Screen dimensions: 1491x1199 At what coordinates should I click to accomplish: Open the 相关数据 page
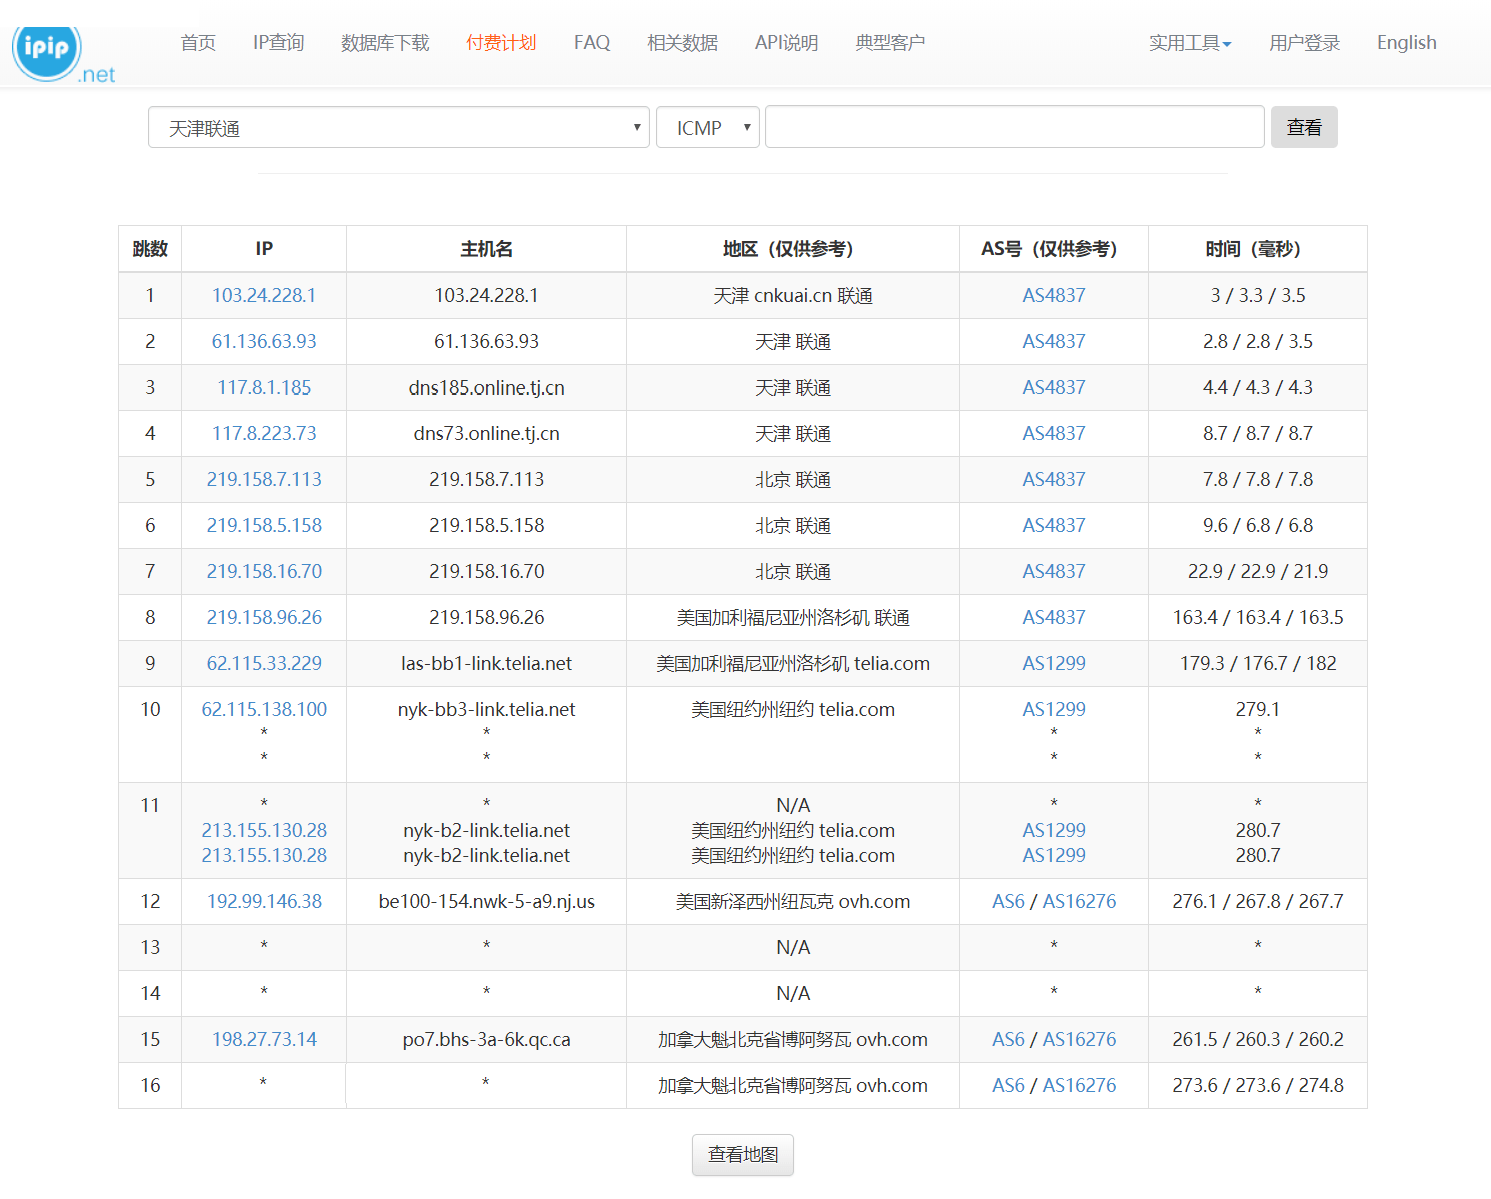[x=682, y=43]
